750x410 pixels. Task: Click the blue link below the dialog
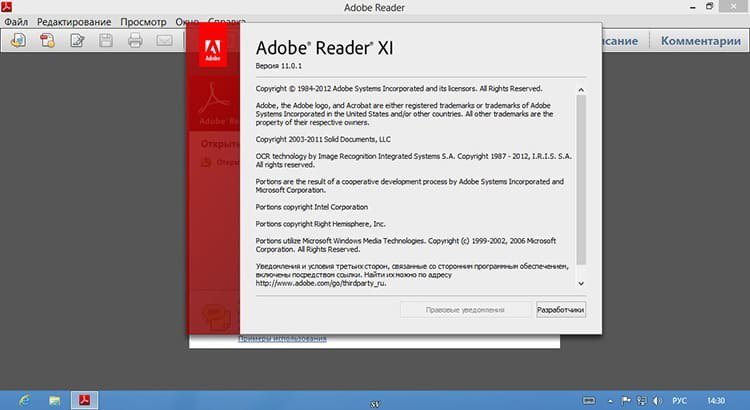pyautogui.click(x=282, y=339)
